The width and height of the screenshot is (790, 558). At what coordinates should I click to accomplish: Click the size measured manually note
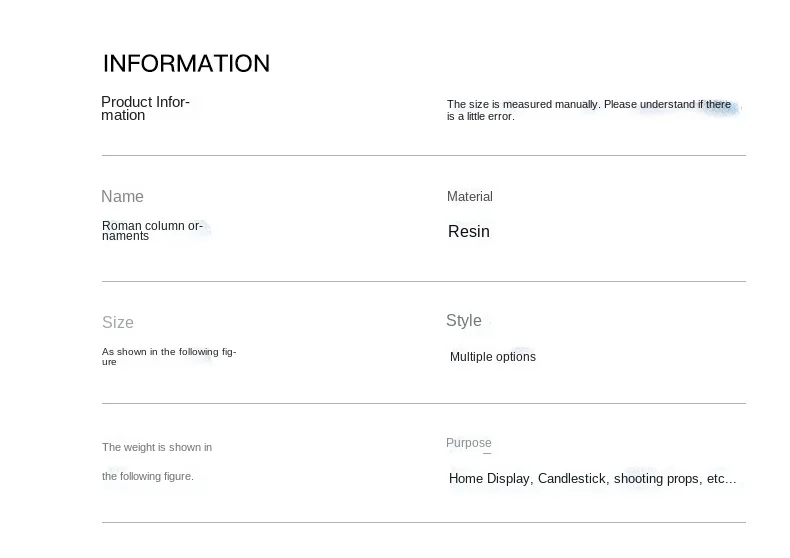(x=588, y=110)
